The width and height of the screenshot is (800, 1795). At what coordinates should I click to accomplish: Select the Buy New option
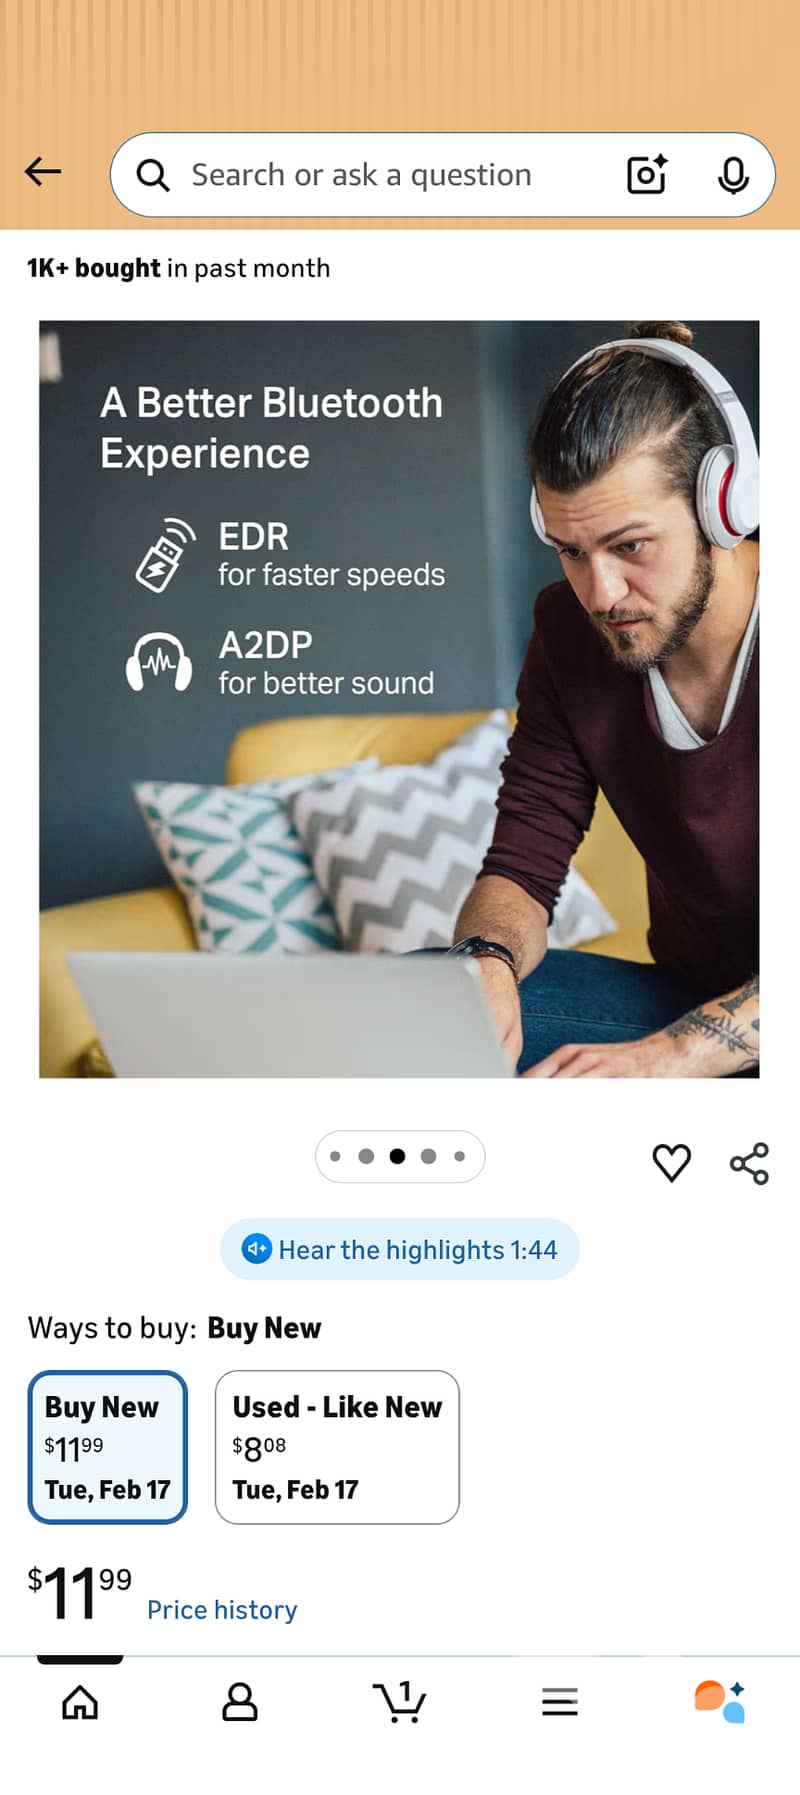(x=108, y=1447)
